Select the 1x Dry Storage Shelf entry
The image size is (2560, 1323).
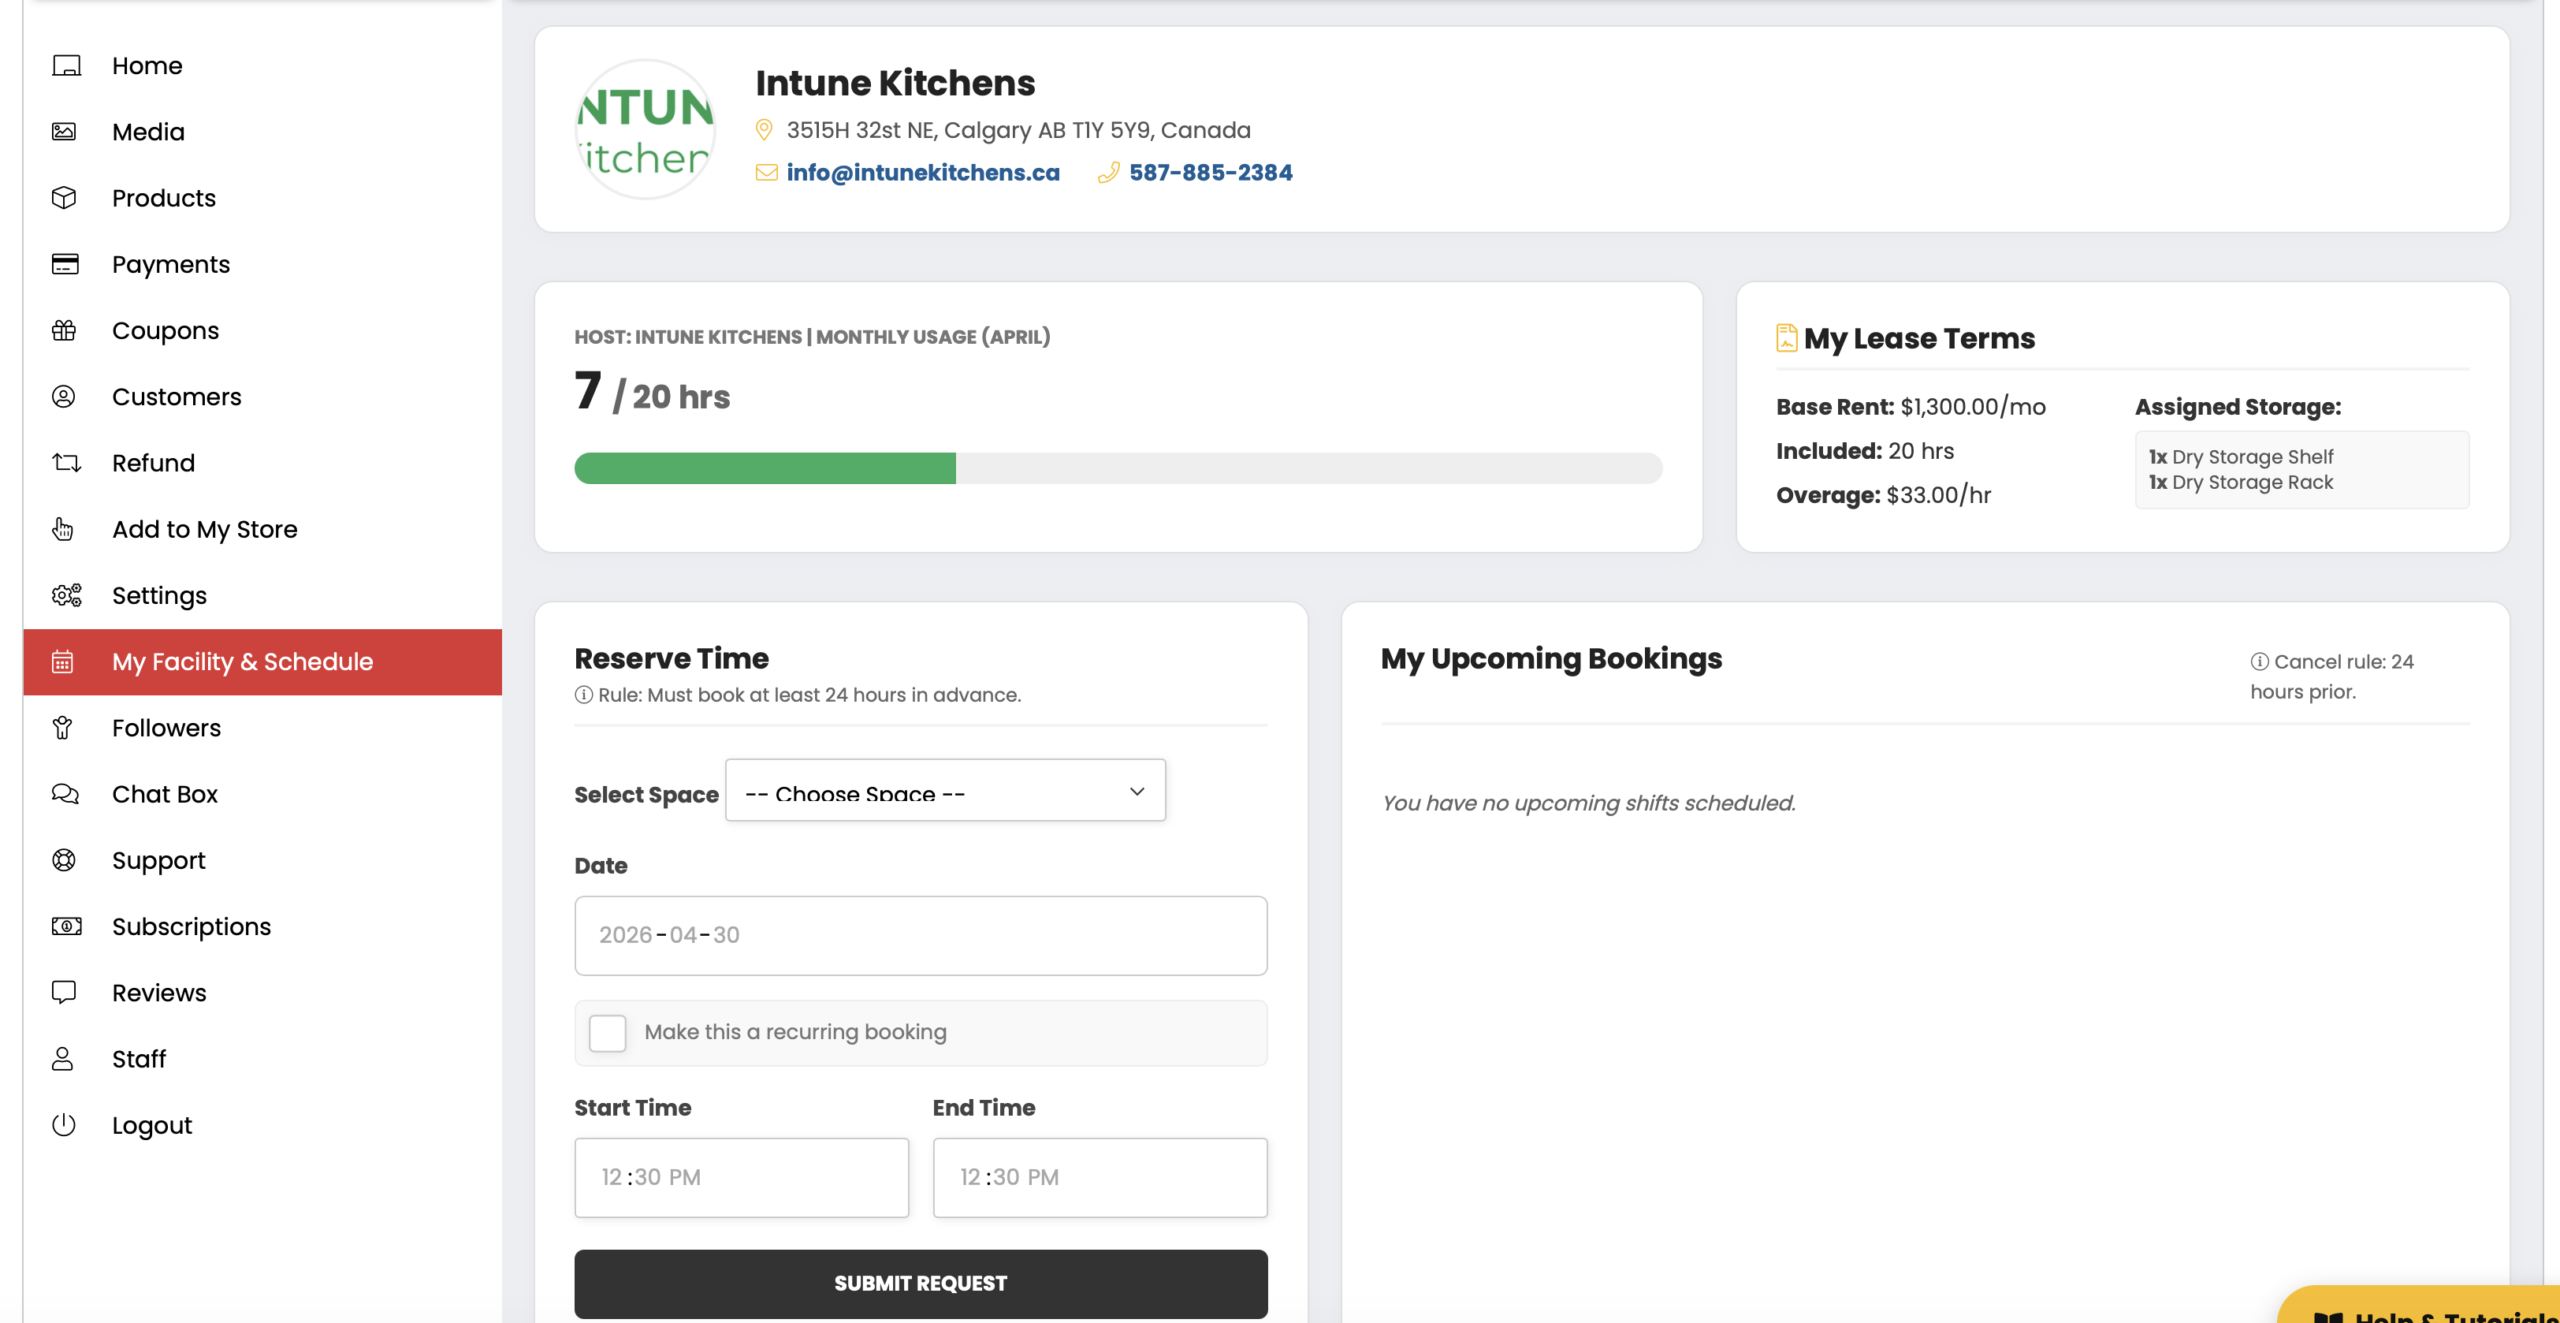[2241, 457]
